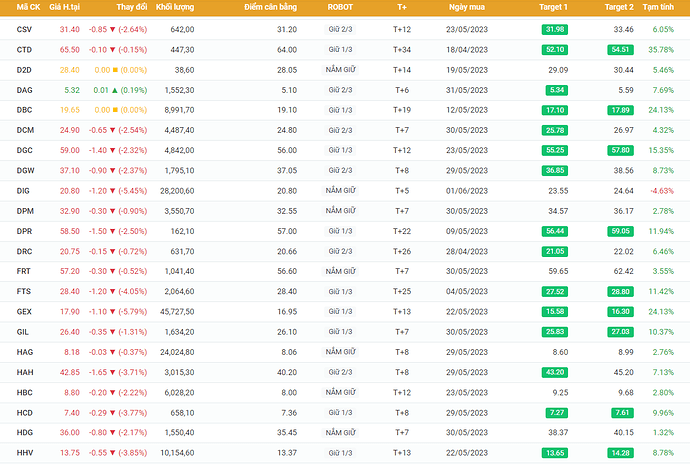Click date 01/06/2023 in DIG row
690x465 pixels.
tap(467, 191)
